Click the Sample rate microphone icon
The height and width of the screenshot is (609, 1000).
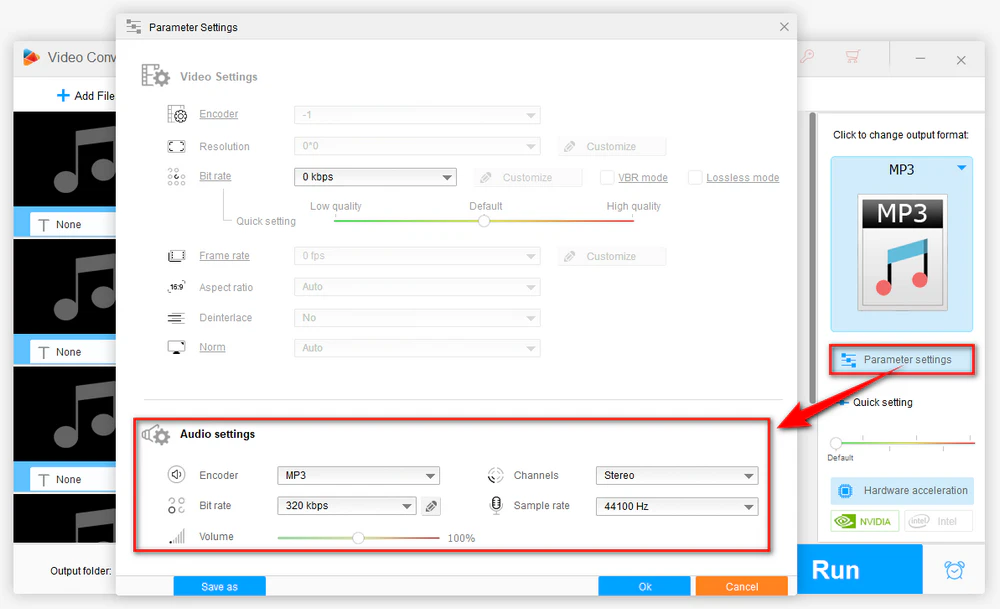[496, 505]
